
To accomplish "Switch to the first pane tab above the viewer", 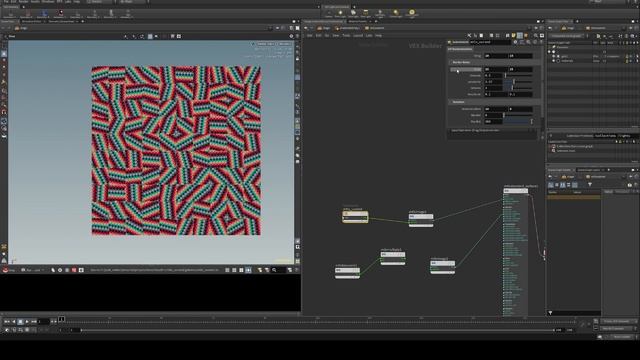I will (x=9, y=21).
